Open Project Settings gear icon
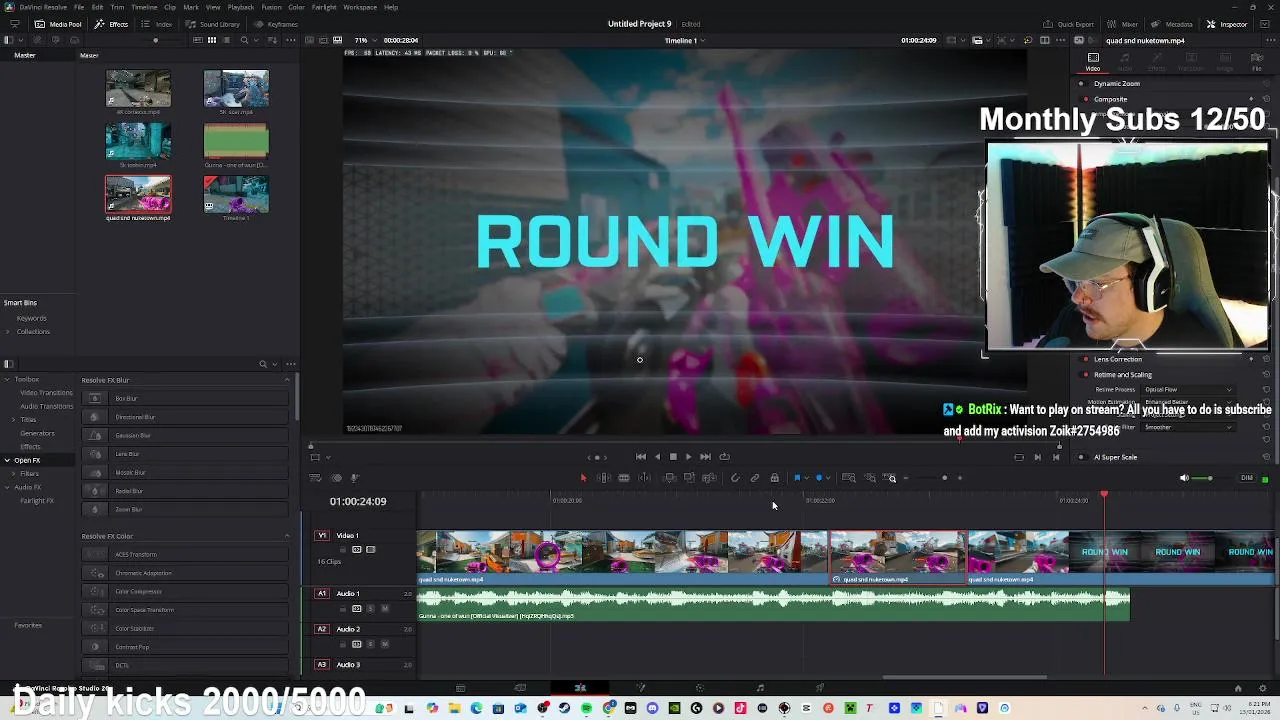The height and width of the screenshot is (720, 1280). click(x=1262, y=688)
